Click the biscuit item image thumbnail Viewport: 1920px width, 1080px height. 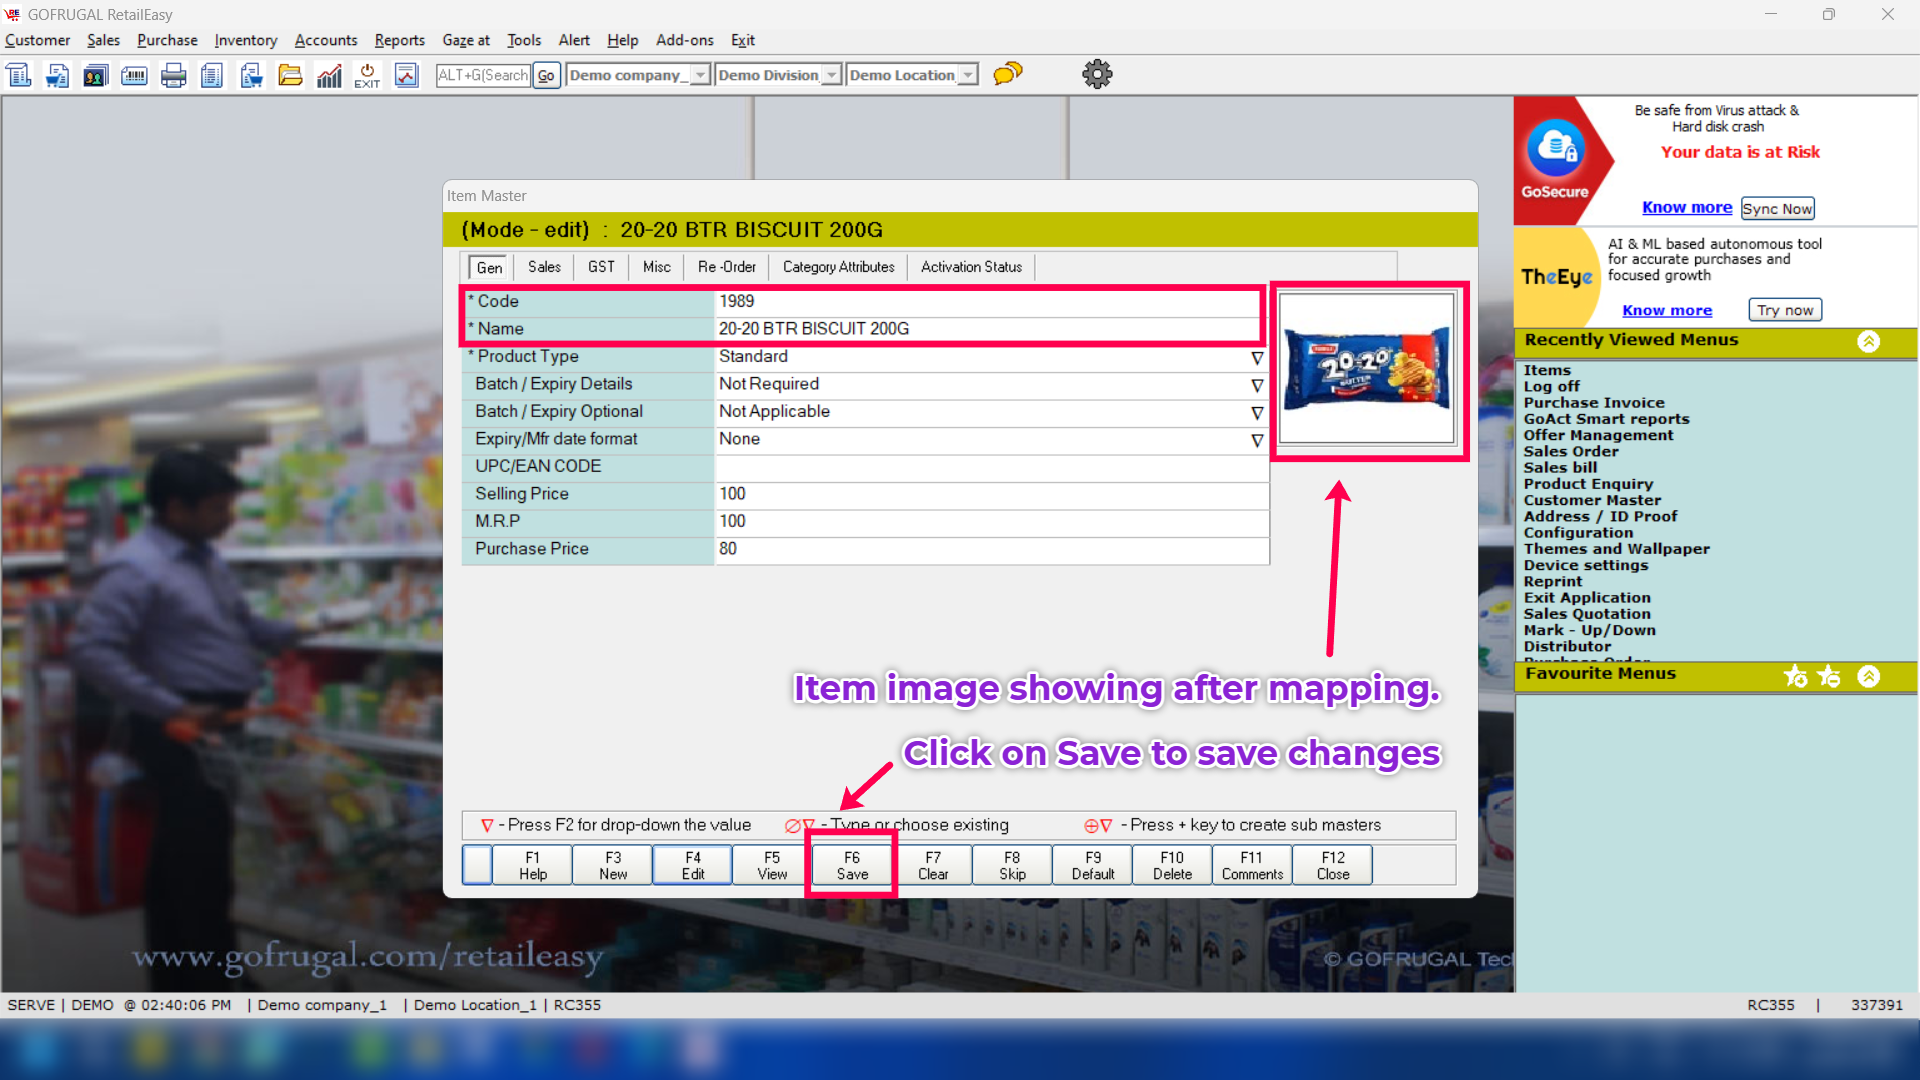click(x=1367, y=369)
